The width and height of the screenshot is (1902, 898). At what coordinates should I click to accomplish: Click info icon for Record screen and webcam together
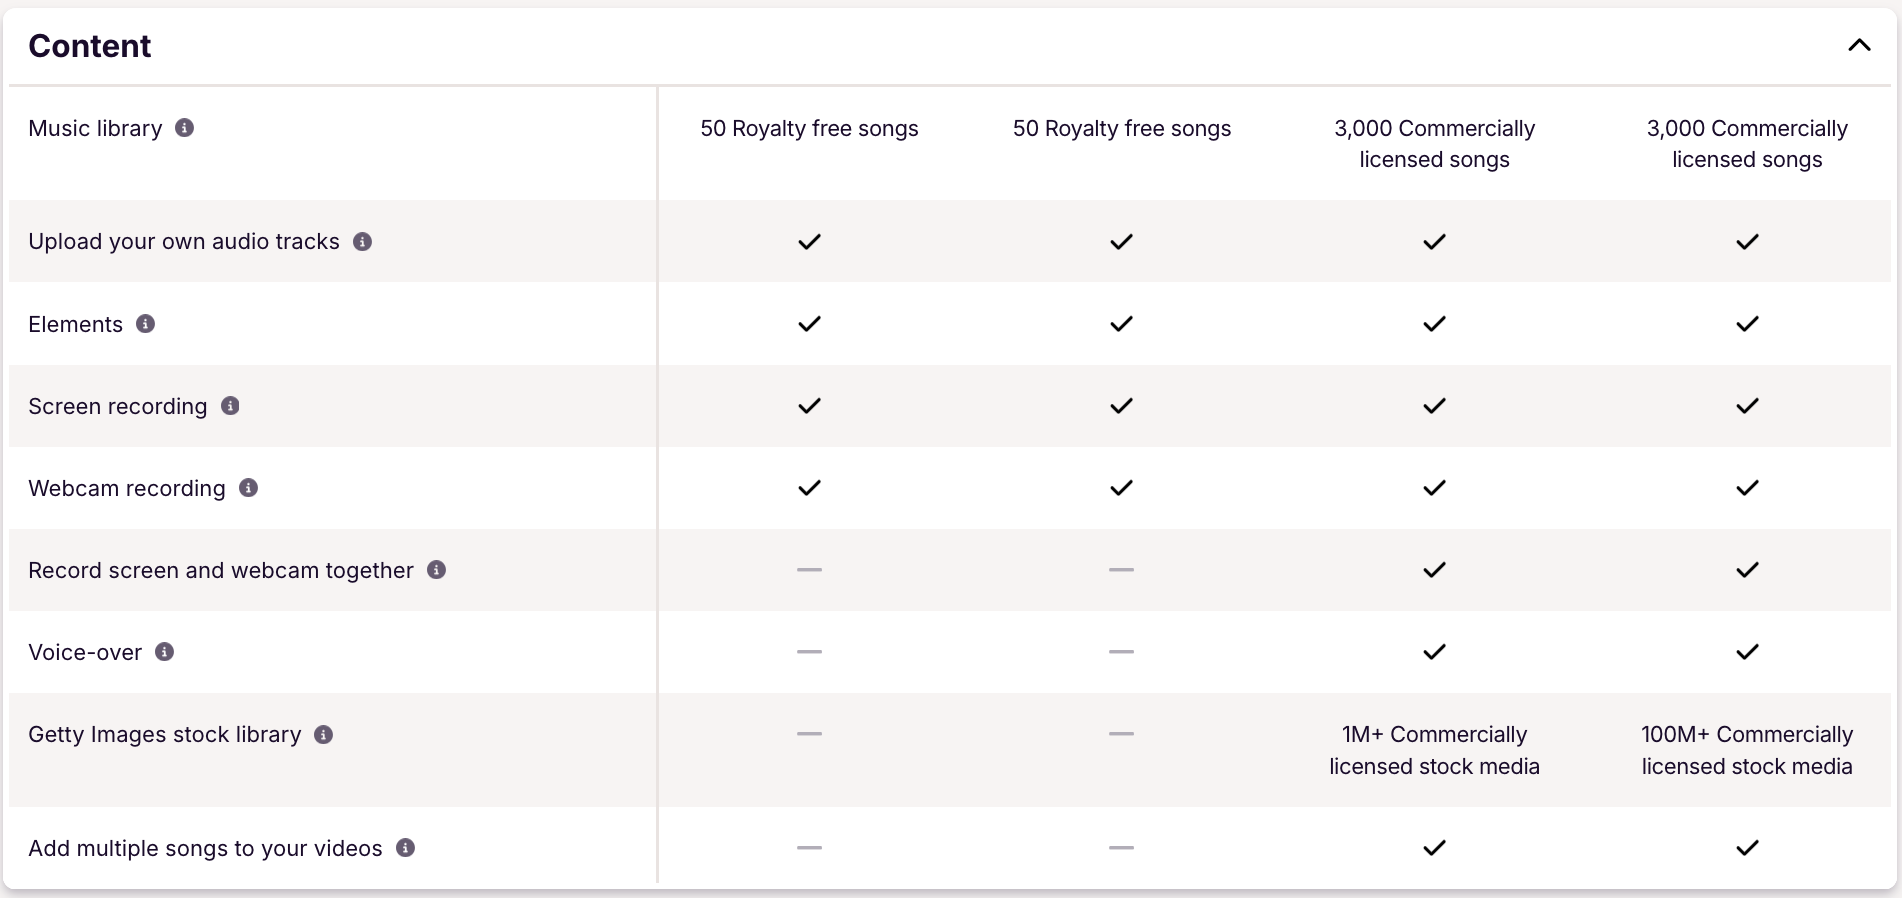tap(436, 570)
